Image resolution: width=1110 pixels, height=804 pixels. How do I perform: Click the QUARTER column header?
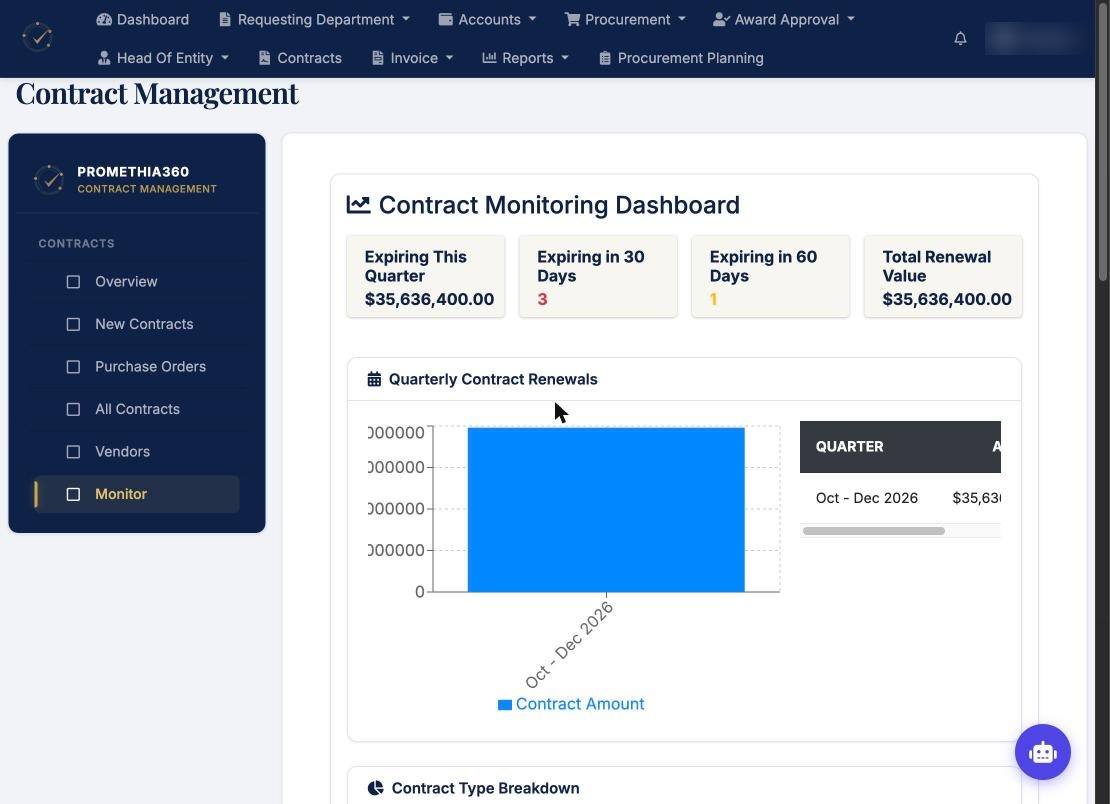849,447
